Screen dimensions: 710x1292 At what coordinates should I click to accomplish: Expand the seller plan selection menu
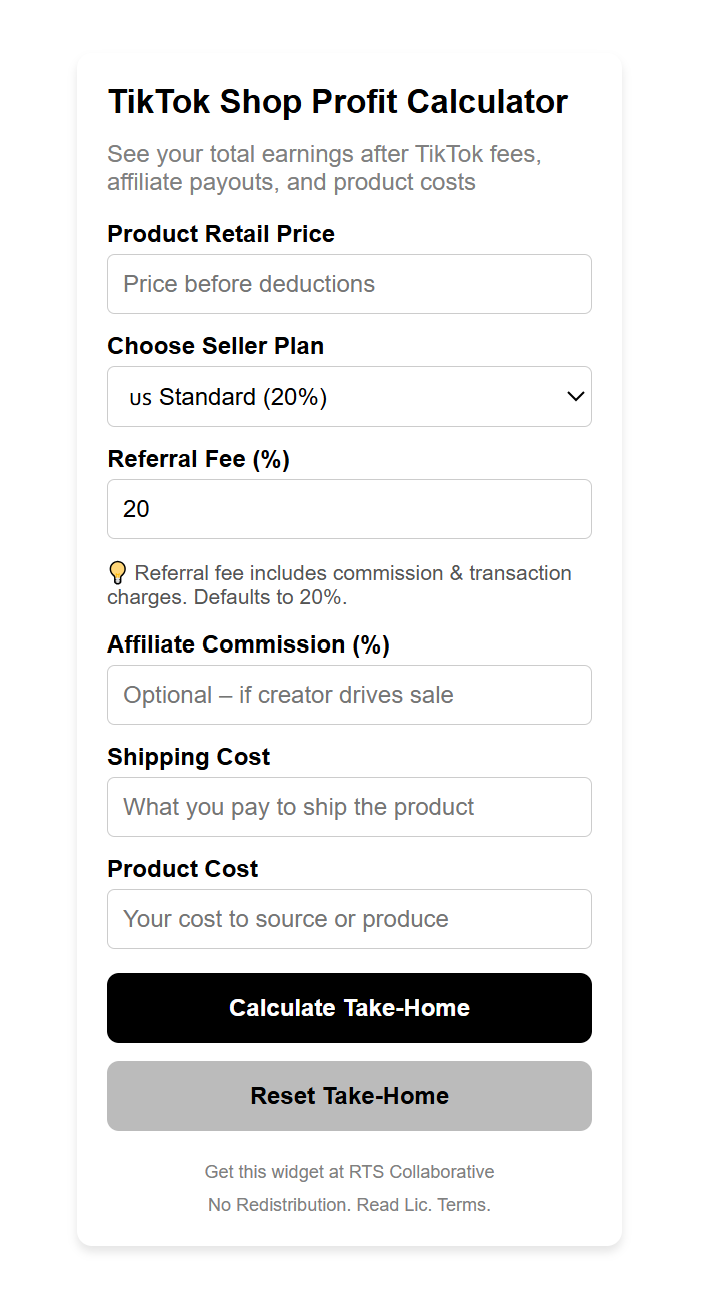[x=349, y=396]
